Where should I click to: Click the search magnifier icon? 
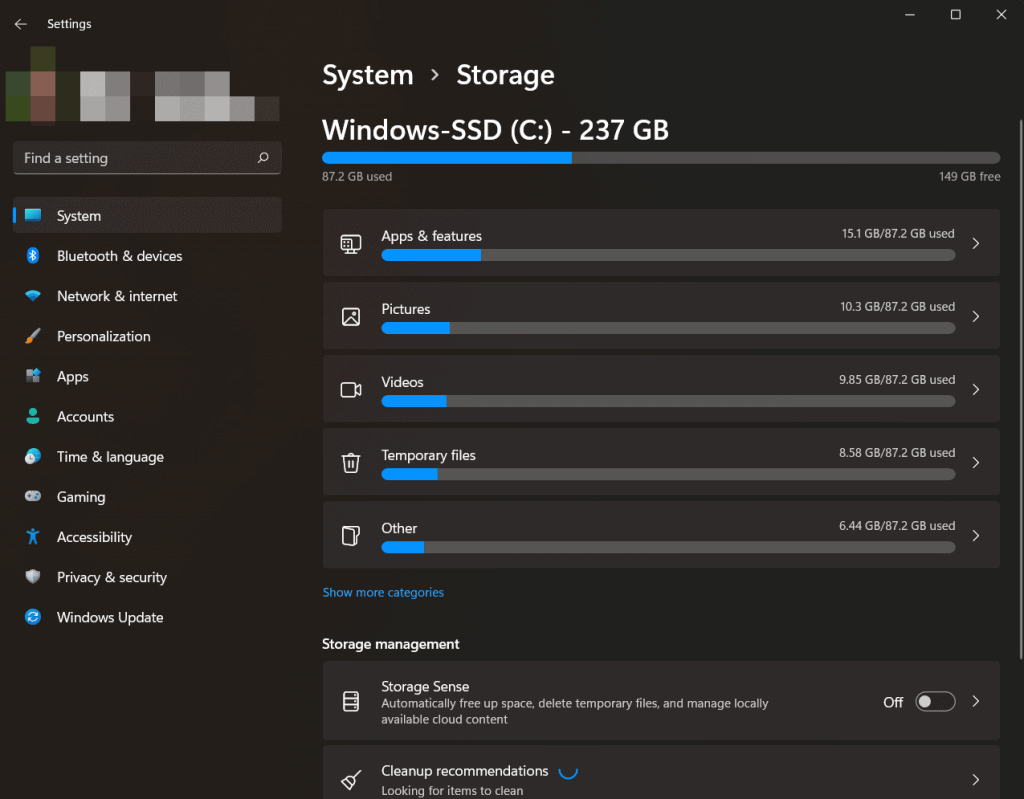263,158
